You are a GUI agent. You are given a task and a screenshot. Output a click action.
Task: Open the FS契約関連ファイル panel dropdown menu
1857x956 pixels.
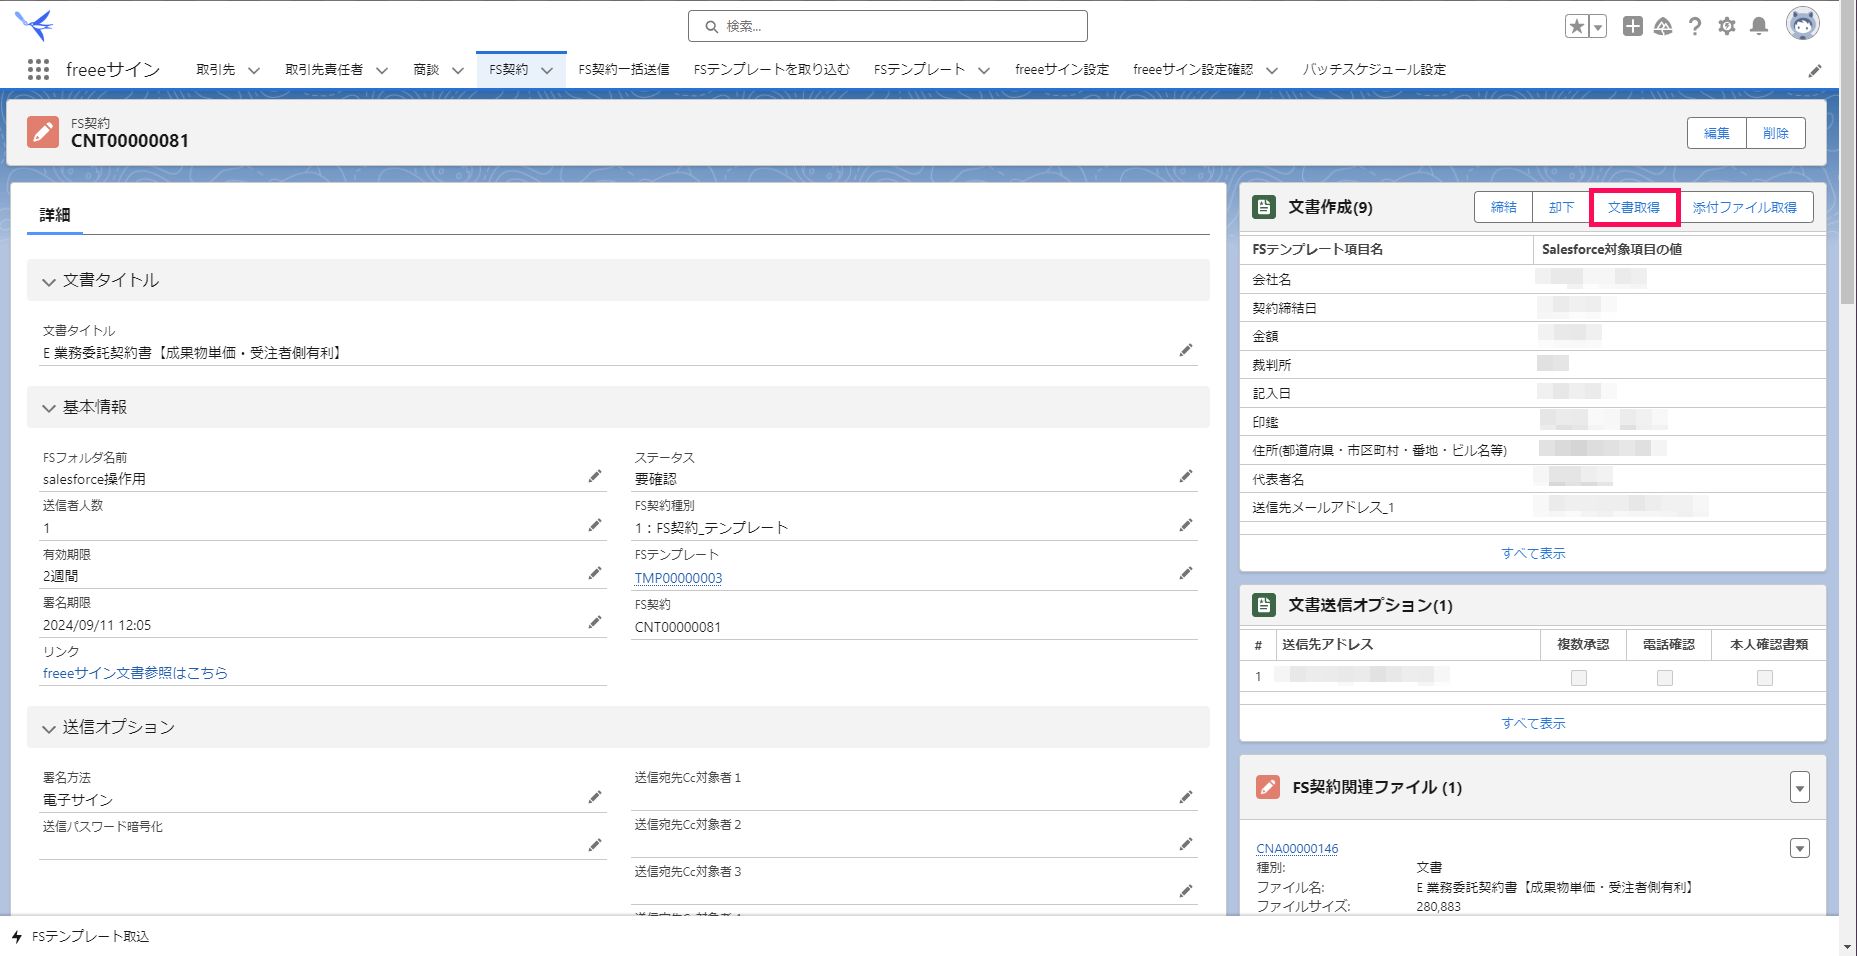[1800, 787]
